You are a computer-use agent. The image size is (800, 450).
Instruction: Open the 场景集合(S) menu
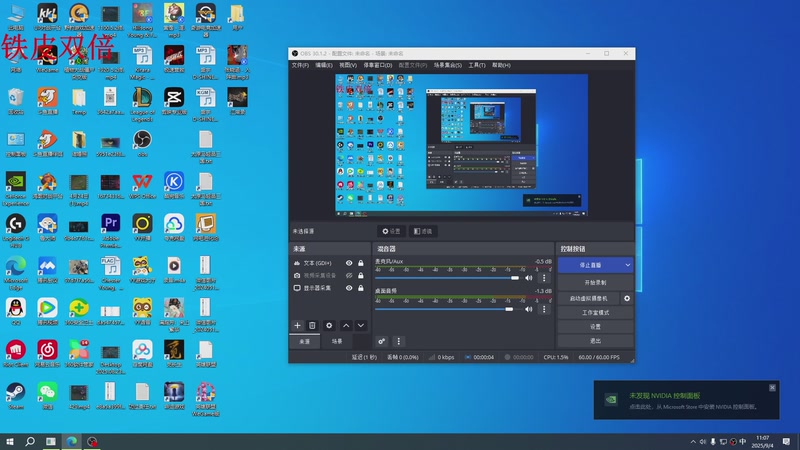448,65
